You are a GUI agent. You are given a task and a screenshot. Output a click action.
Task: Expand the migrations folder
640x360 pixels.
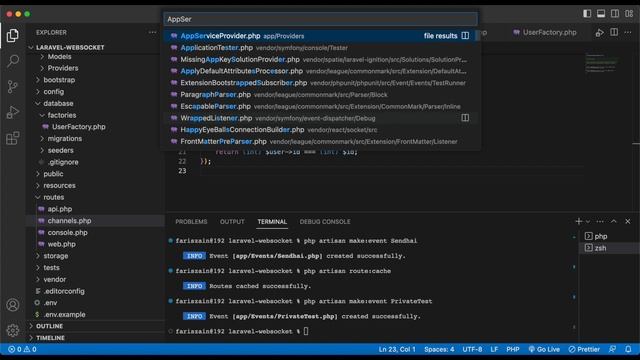point(64,139)
